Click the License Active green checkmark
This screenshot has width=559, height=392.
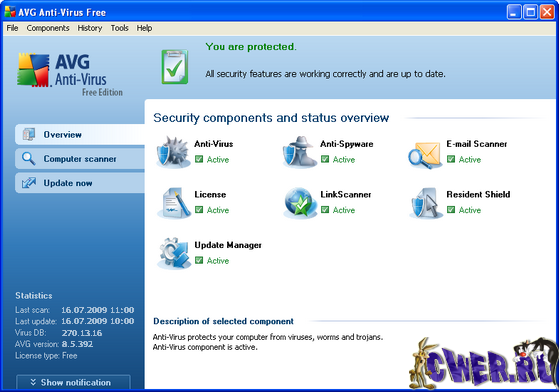(199, 210)
